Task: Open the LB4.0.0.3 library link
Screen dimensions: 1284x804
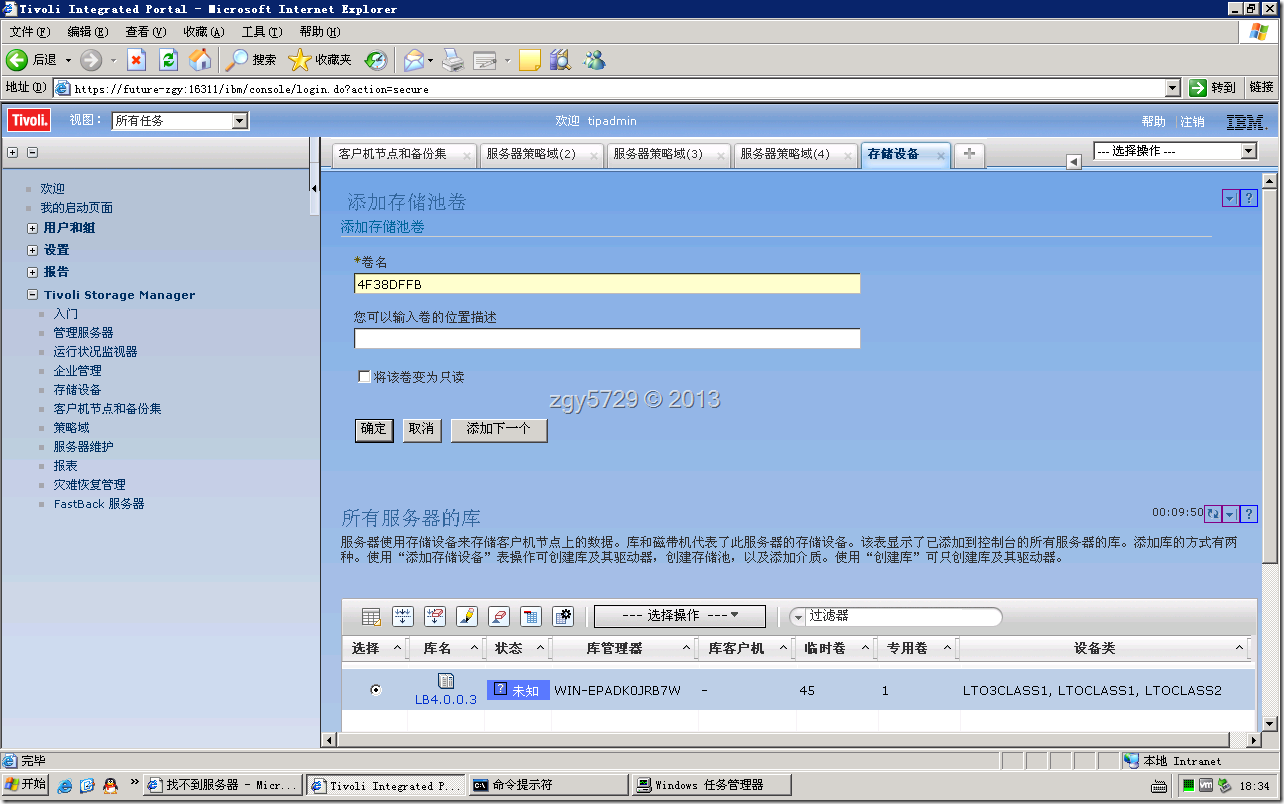Action: click(446, 700)
